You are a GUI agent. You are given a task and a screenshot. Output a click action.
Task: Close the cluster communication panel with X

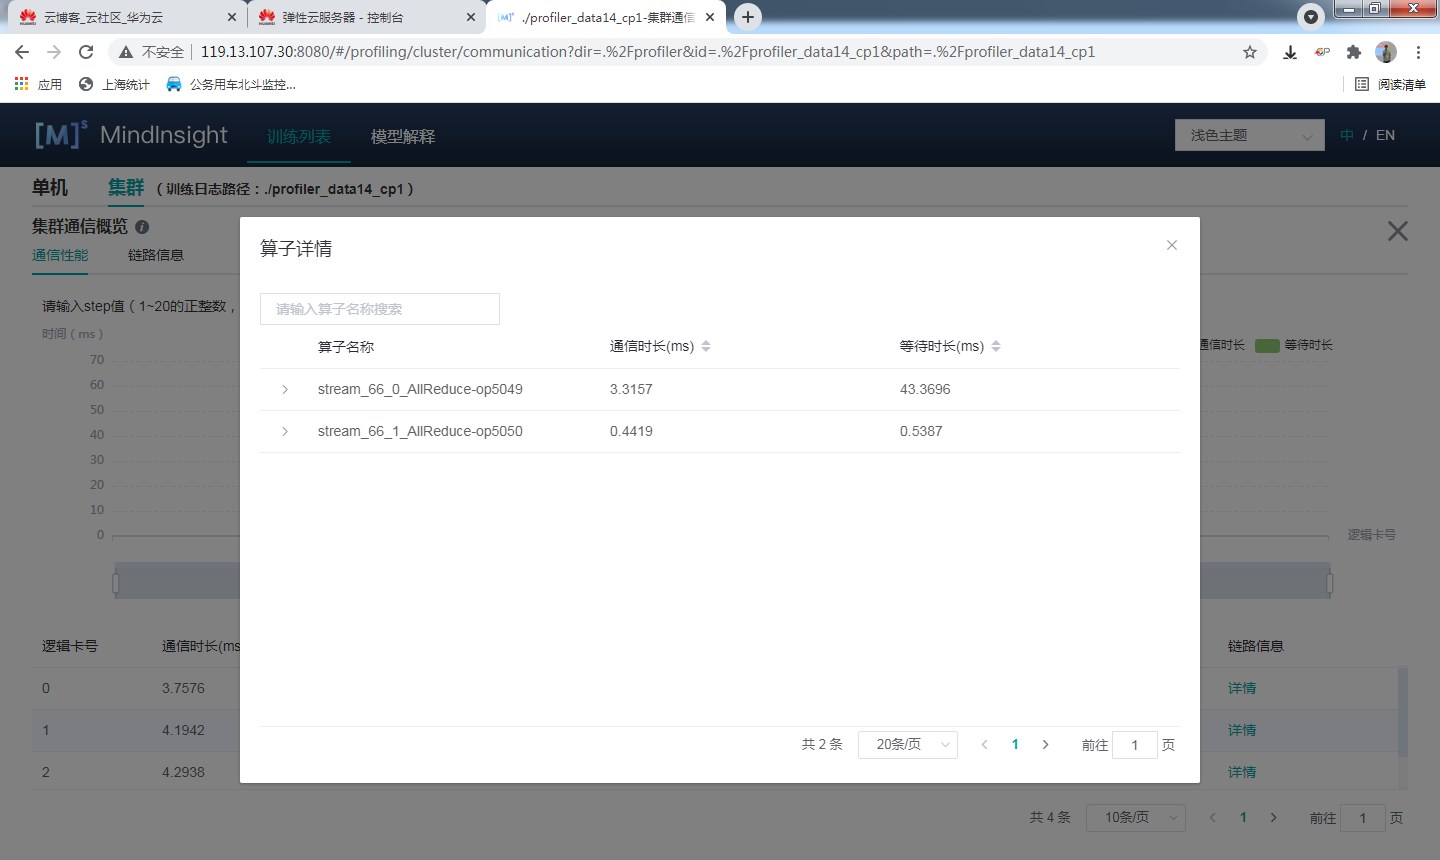coord(1398,231)
